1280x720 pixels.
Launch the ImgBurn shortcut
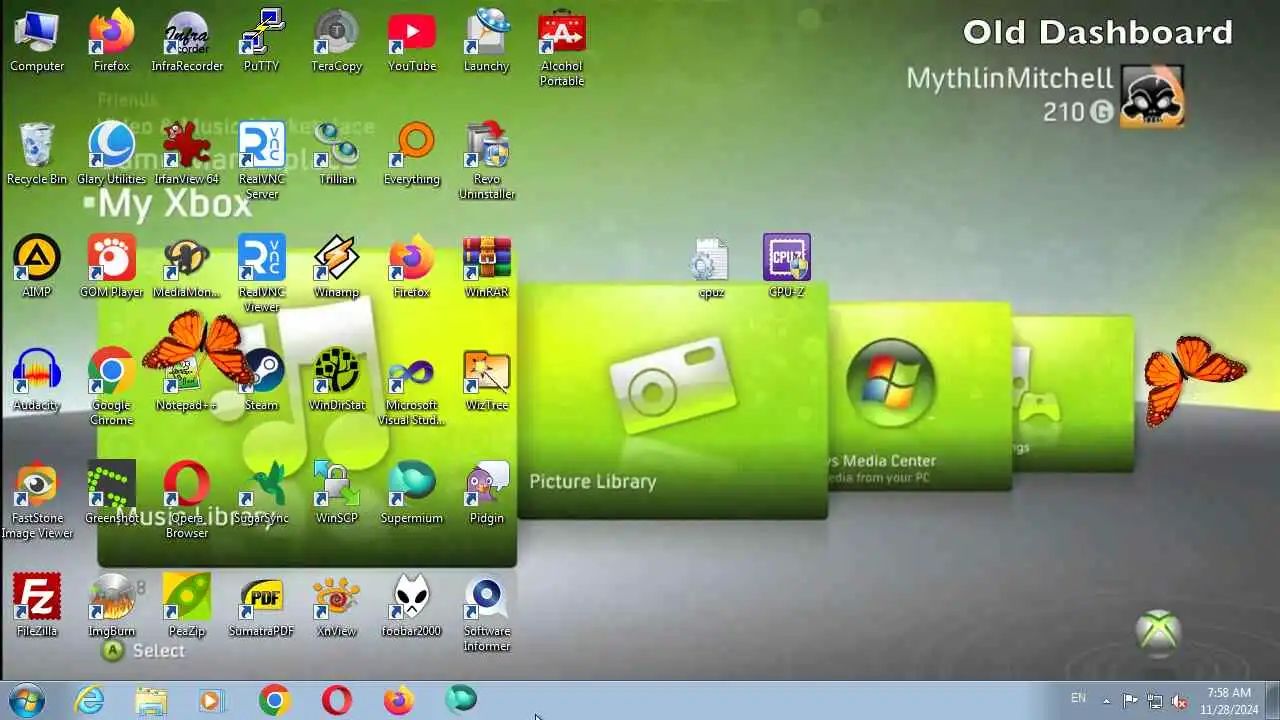pyautogui.click(x=112, y=606)
